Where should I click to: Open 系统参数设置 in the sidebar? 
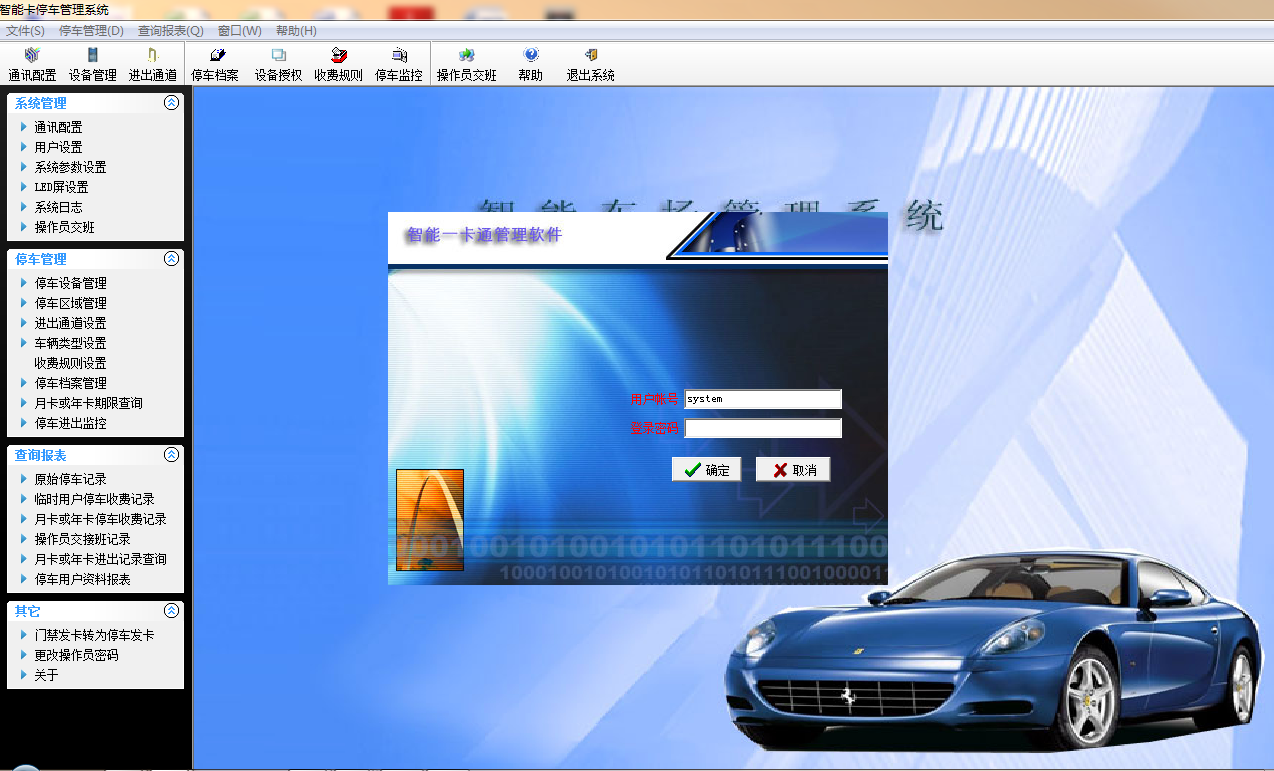point(70,167)
